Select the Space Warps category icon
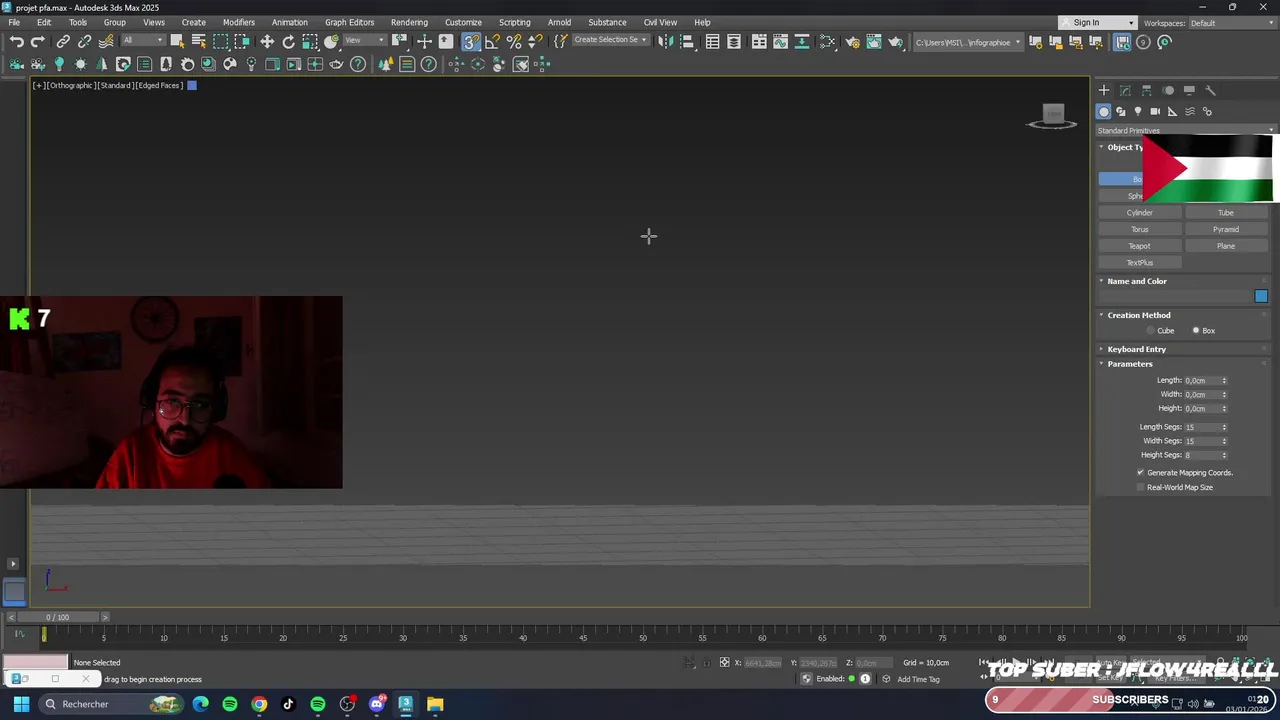The image size is (1280, 720). pos(1190,112)
